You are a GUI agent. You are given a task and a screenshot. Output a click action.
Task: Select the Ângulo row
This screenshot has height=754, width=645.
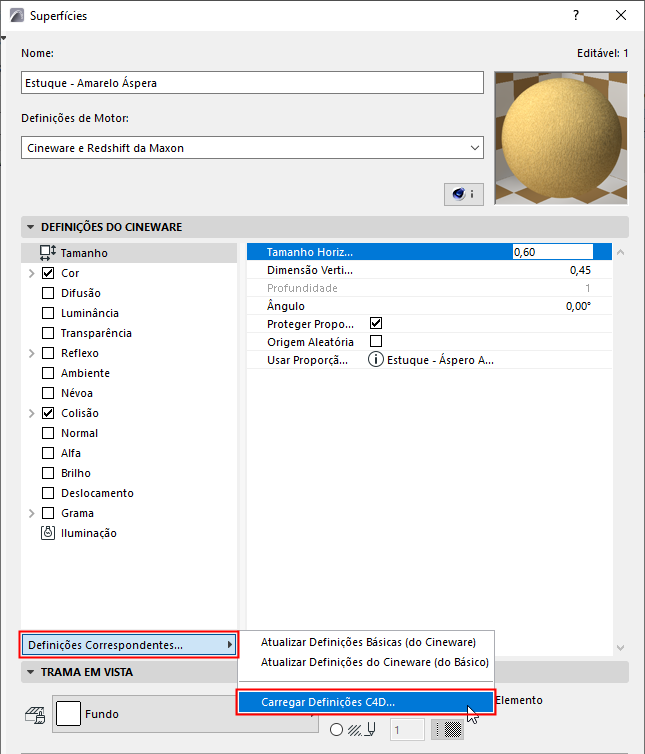[x=429, y=306]
